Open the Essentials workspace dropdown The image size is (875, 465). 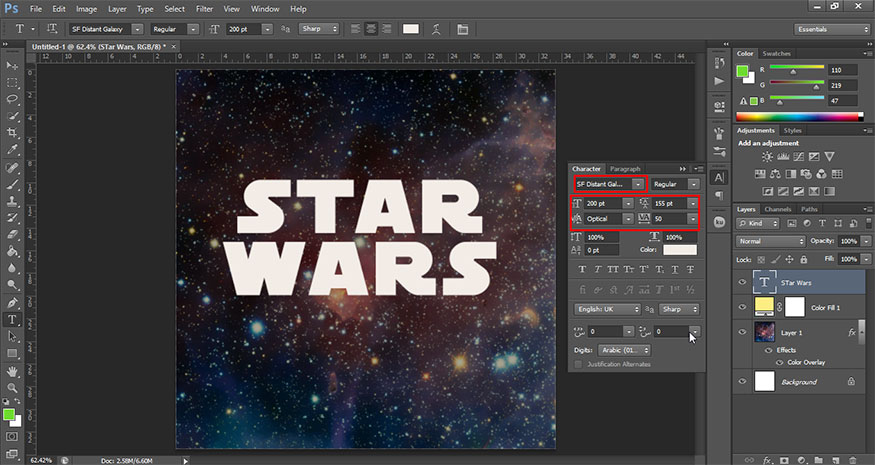pyautogui.click(x=831, y=29)
